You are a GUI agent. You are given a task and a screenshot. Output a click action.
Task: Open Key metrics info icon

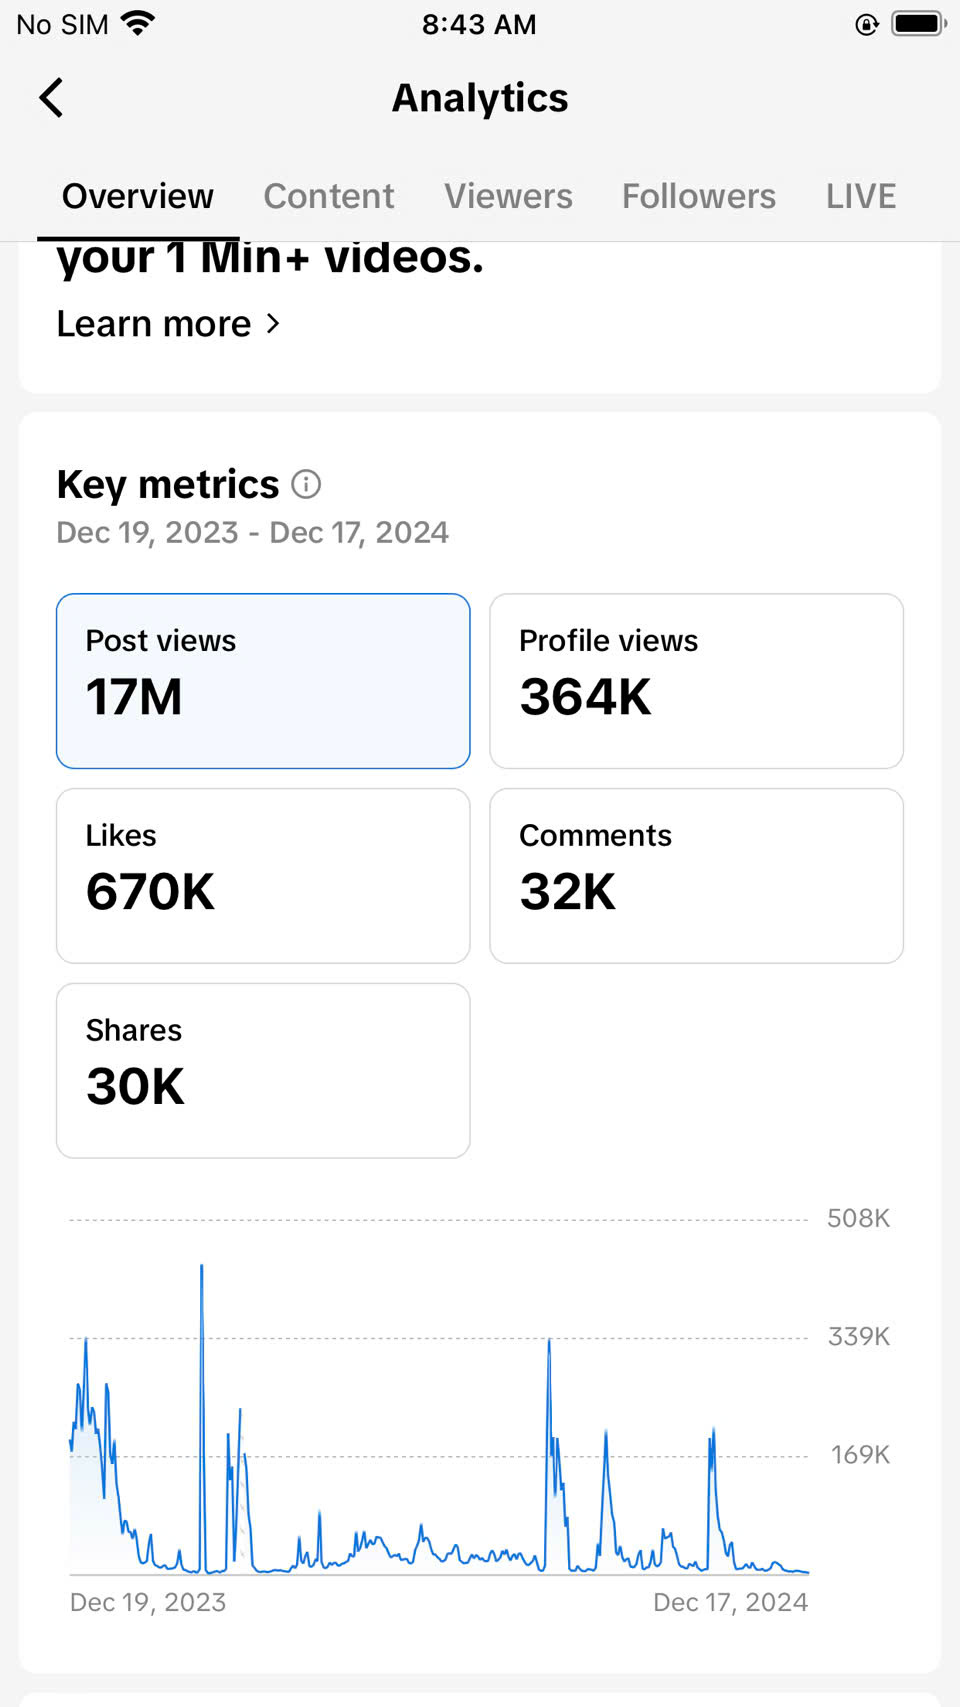[x=306, y=485]
